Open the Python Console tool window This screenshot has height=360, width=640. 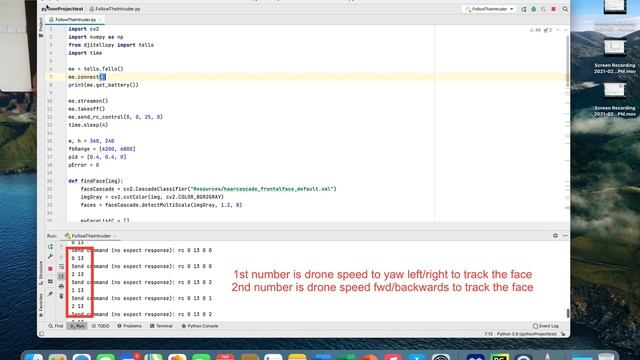(200, 326)
